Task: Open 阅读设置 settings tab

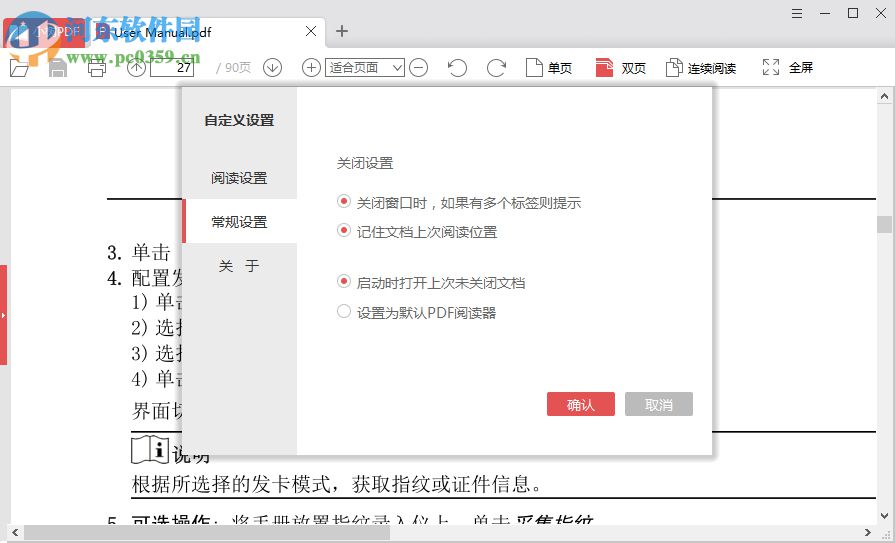Action: coord(239,178)
